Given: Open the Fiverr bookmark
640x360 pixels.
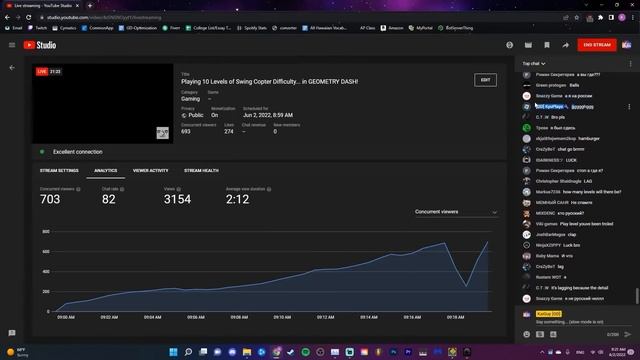Looking at the screenshot, I should click(x=171, y=28).
